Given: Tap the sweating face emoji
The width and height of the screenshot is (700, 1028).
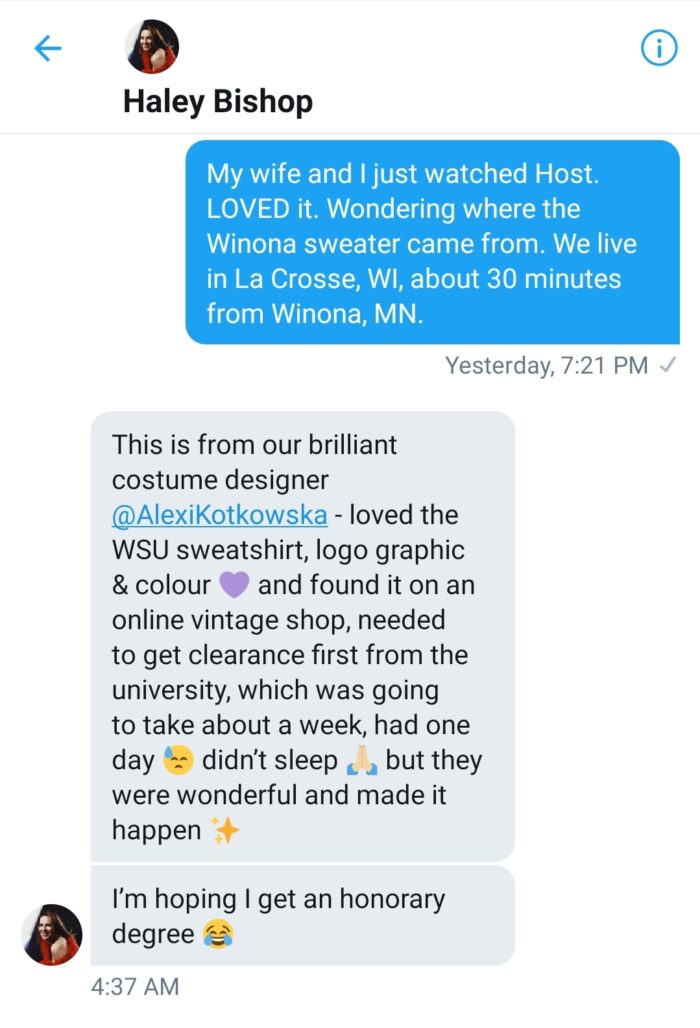Looking at the screenshot, I should pyautogui.click(x=177, y=761).
